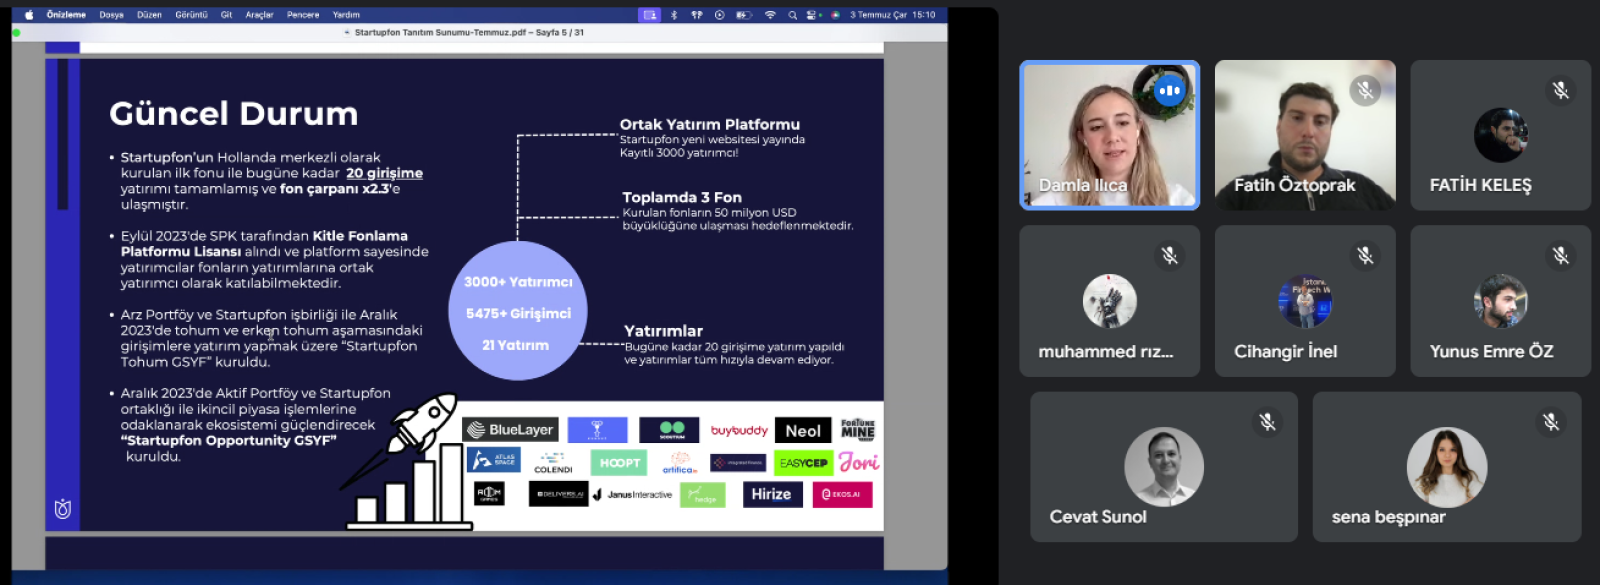Click the COLENDI logo on slide
1600x585 pixels.
coord(553,463)
